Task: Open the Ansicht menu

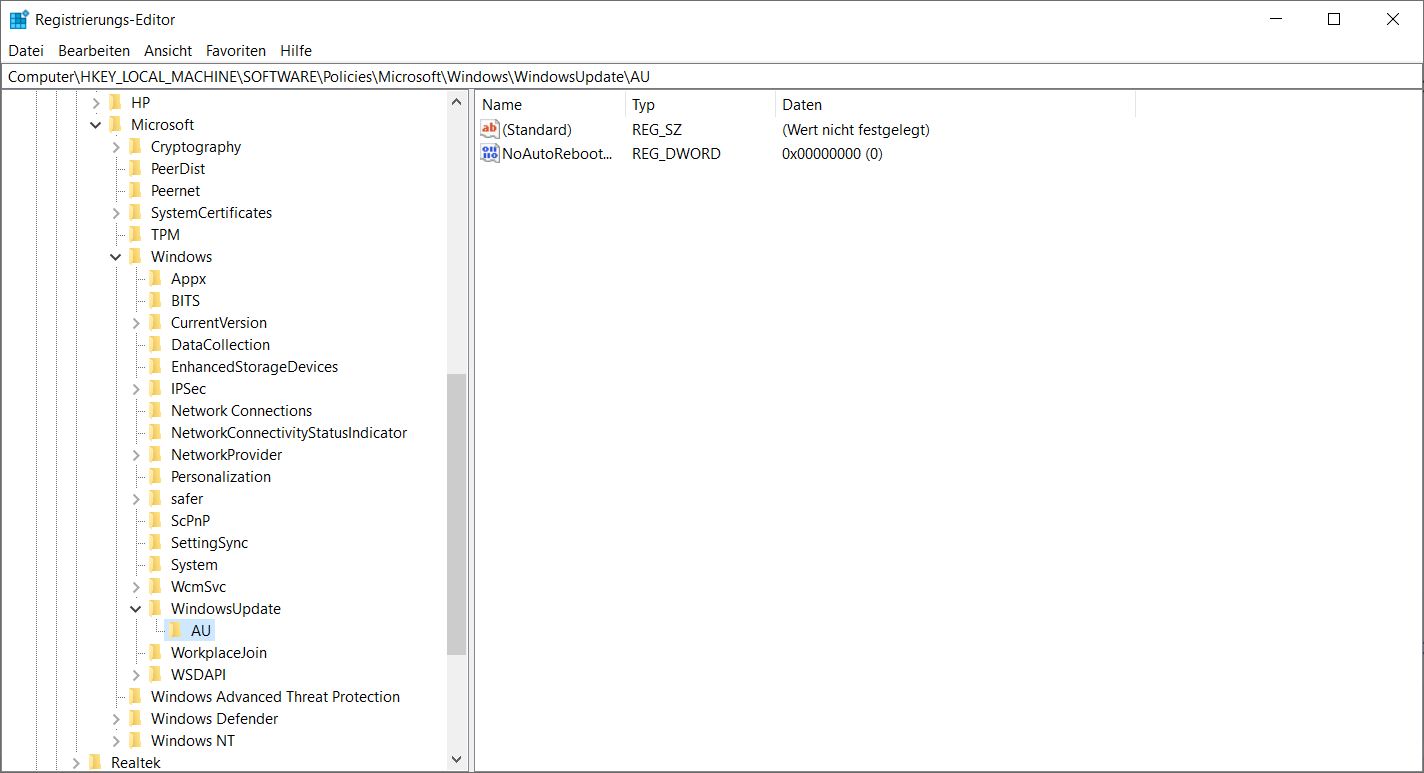Action: tap(168, 50)
